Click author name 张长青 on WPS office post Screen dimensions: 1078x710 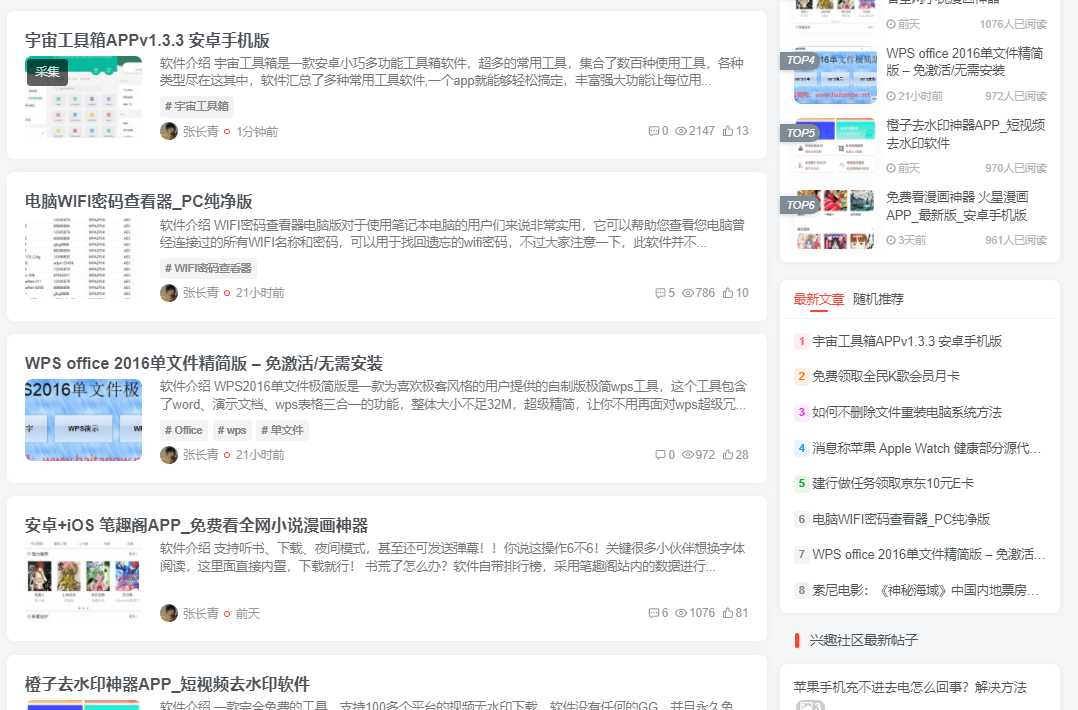pos(200,454)
